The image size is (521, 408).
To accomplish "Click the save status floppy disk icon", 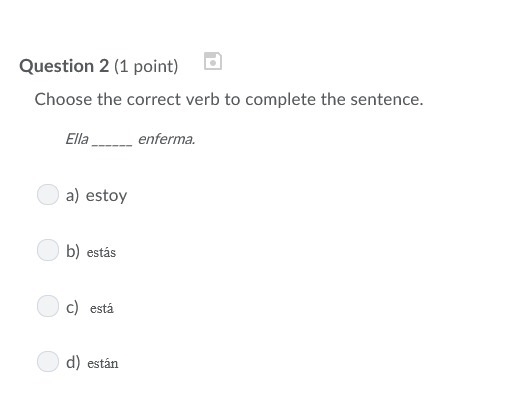I will [213, 61].
